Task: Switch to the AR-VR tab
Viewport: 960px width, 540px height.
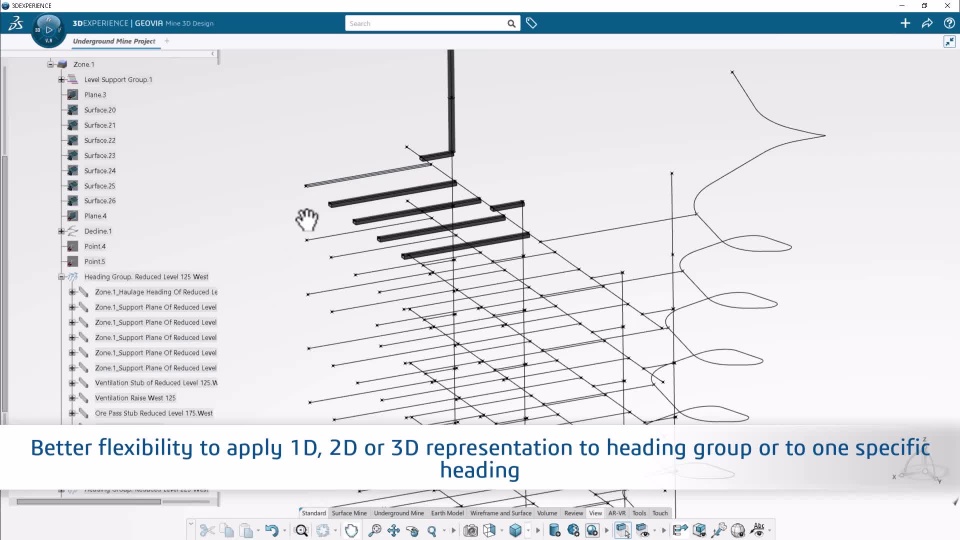Action: (617, 513)
